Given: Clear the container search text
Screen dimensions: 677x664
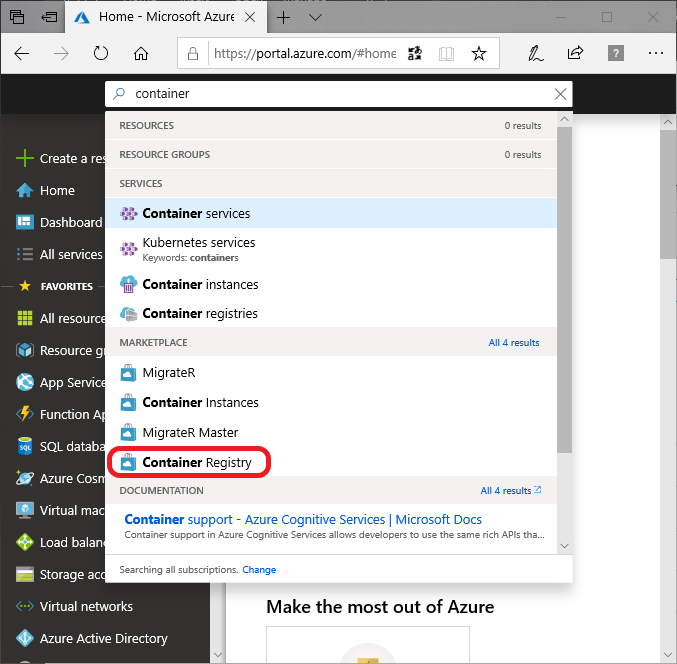Looking at the screenshot, I should coord(560,94).
